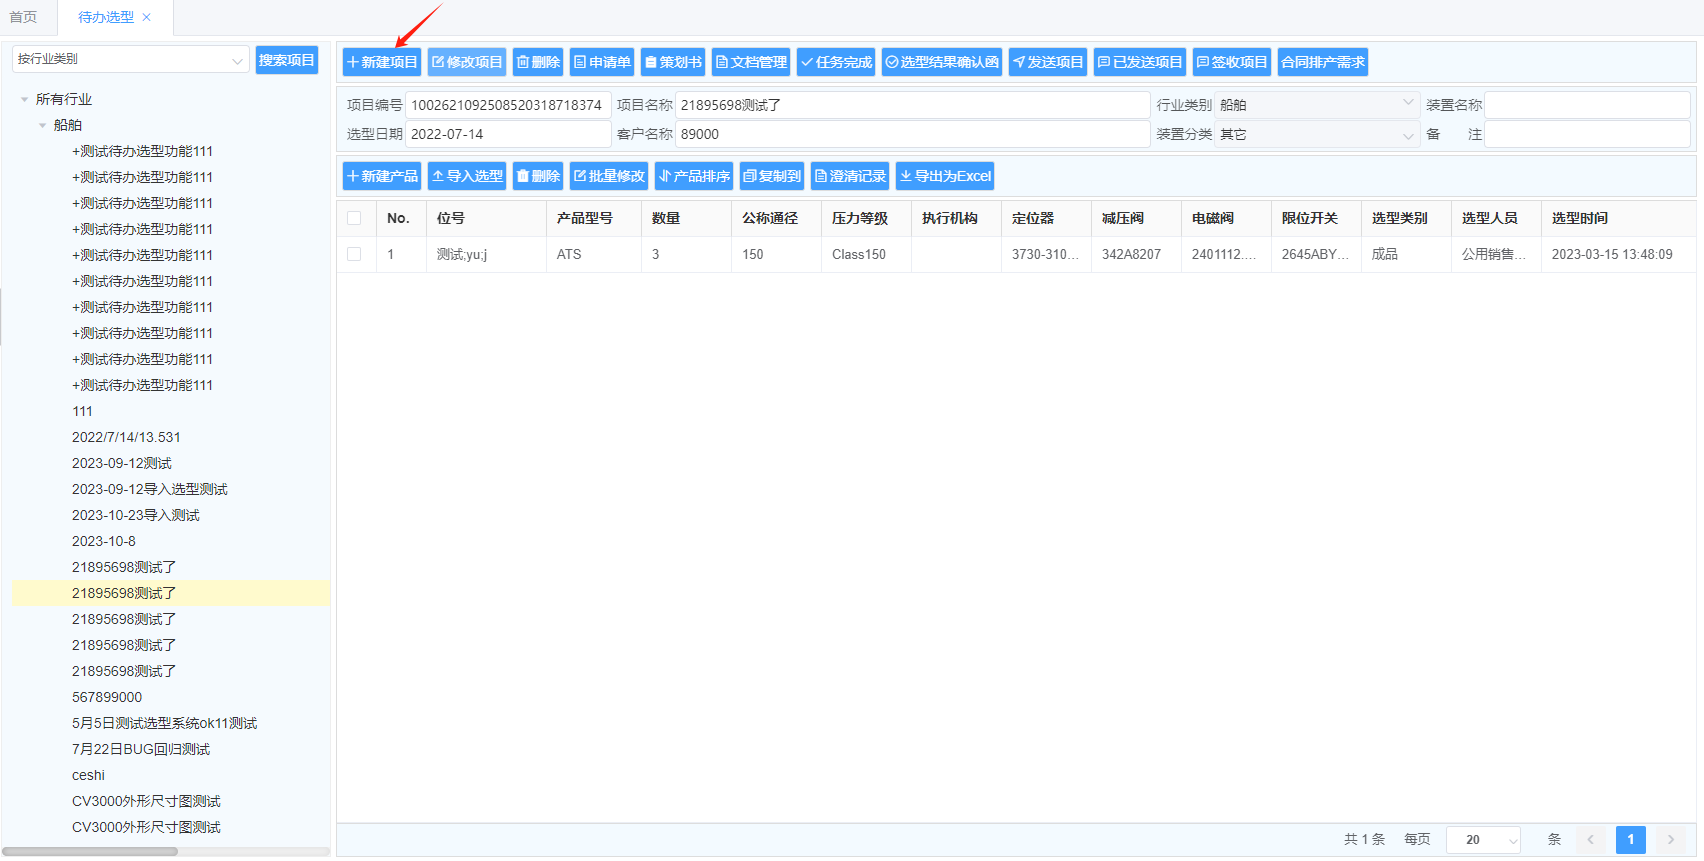The width and height of the screenshot is (1704, 861).
Task: Open 修改项目 edit project
Action: pos(467,62)
